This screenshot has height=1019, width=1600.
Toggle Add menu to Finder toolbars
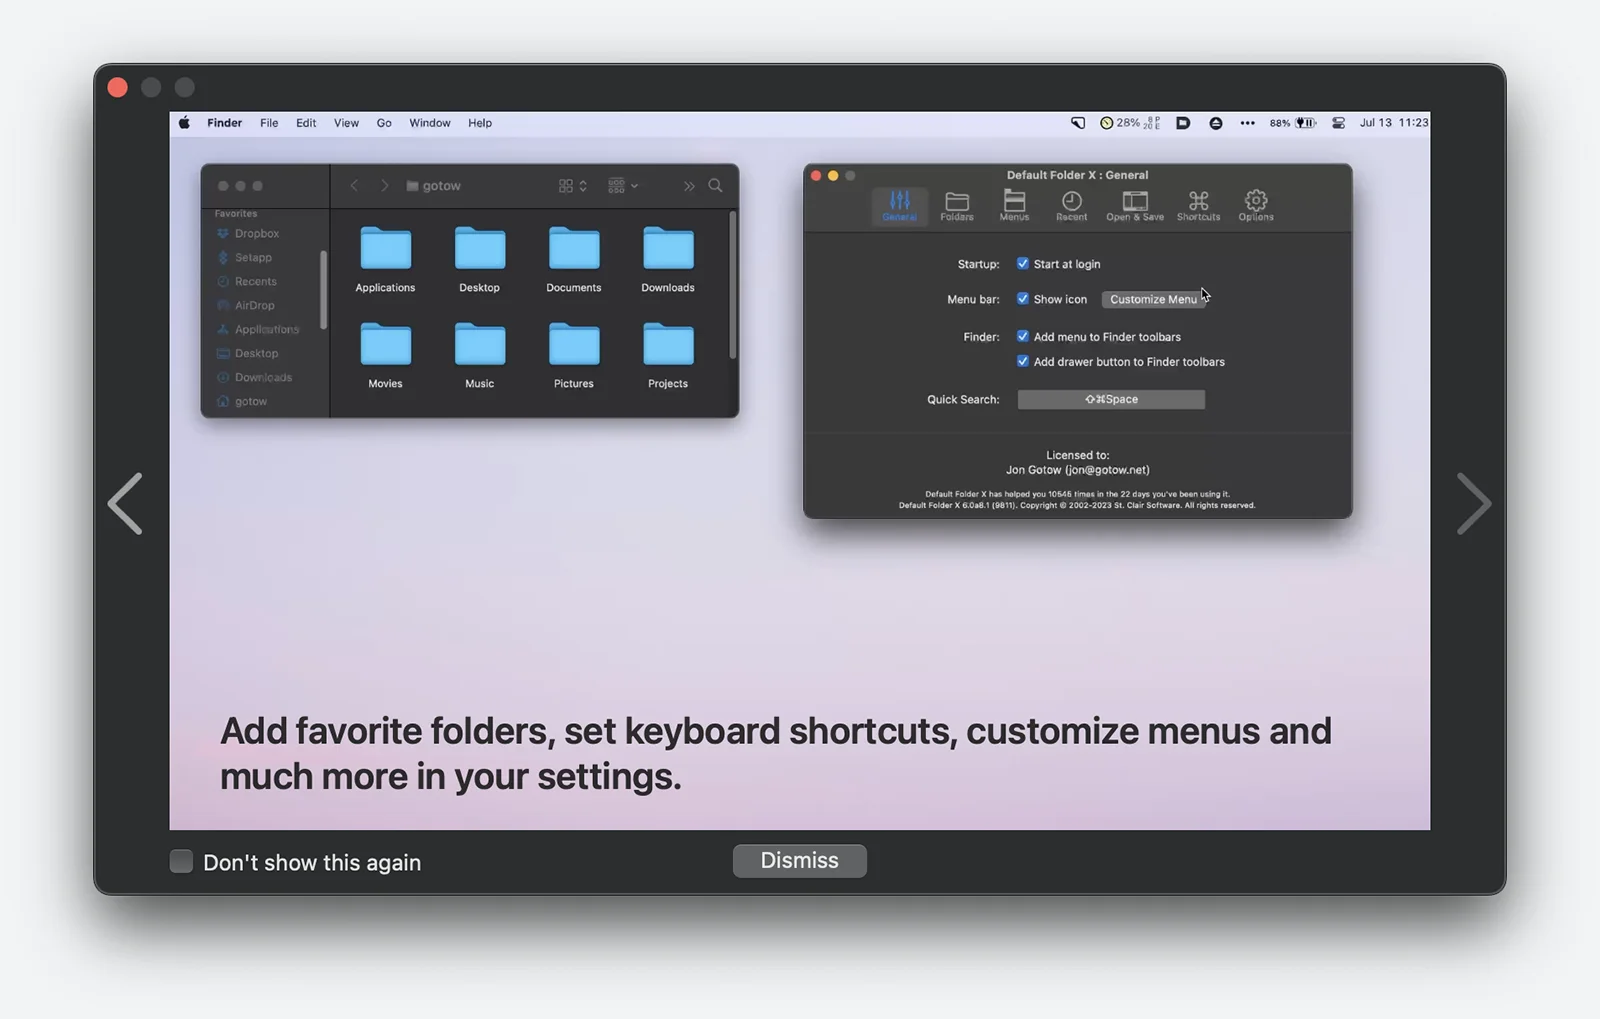(x=1022, y=337)
